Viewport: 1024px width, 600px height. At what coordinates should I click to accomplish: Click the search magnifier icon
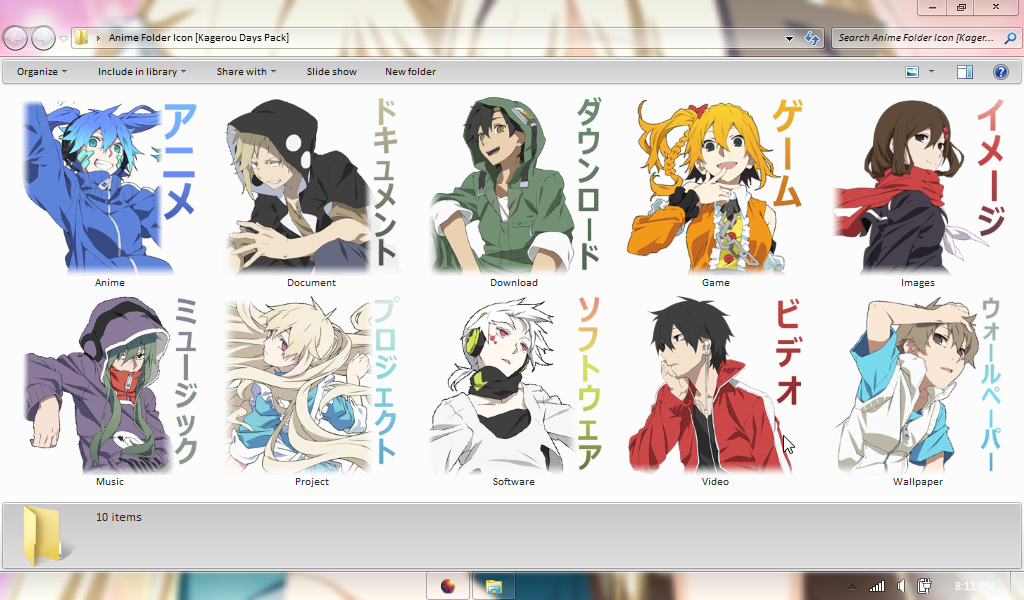[x=1010, y=38]
